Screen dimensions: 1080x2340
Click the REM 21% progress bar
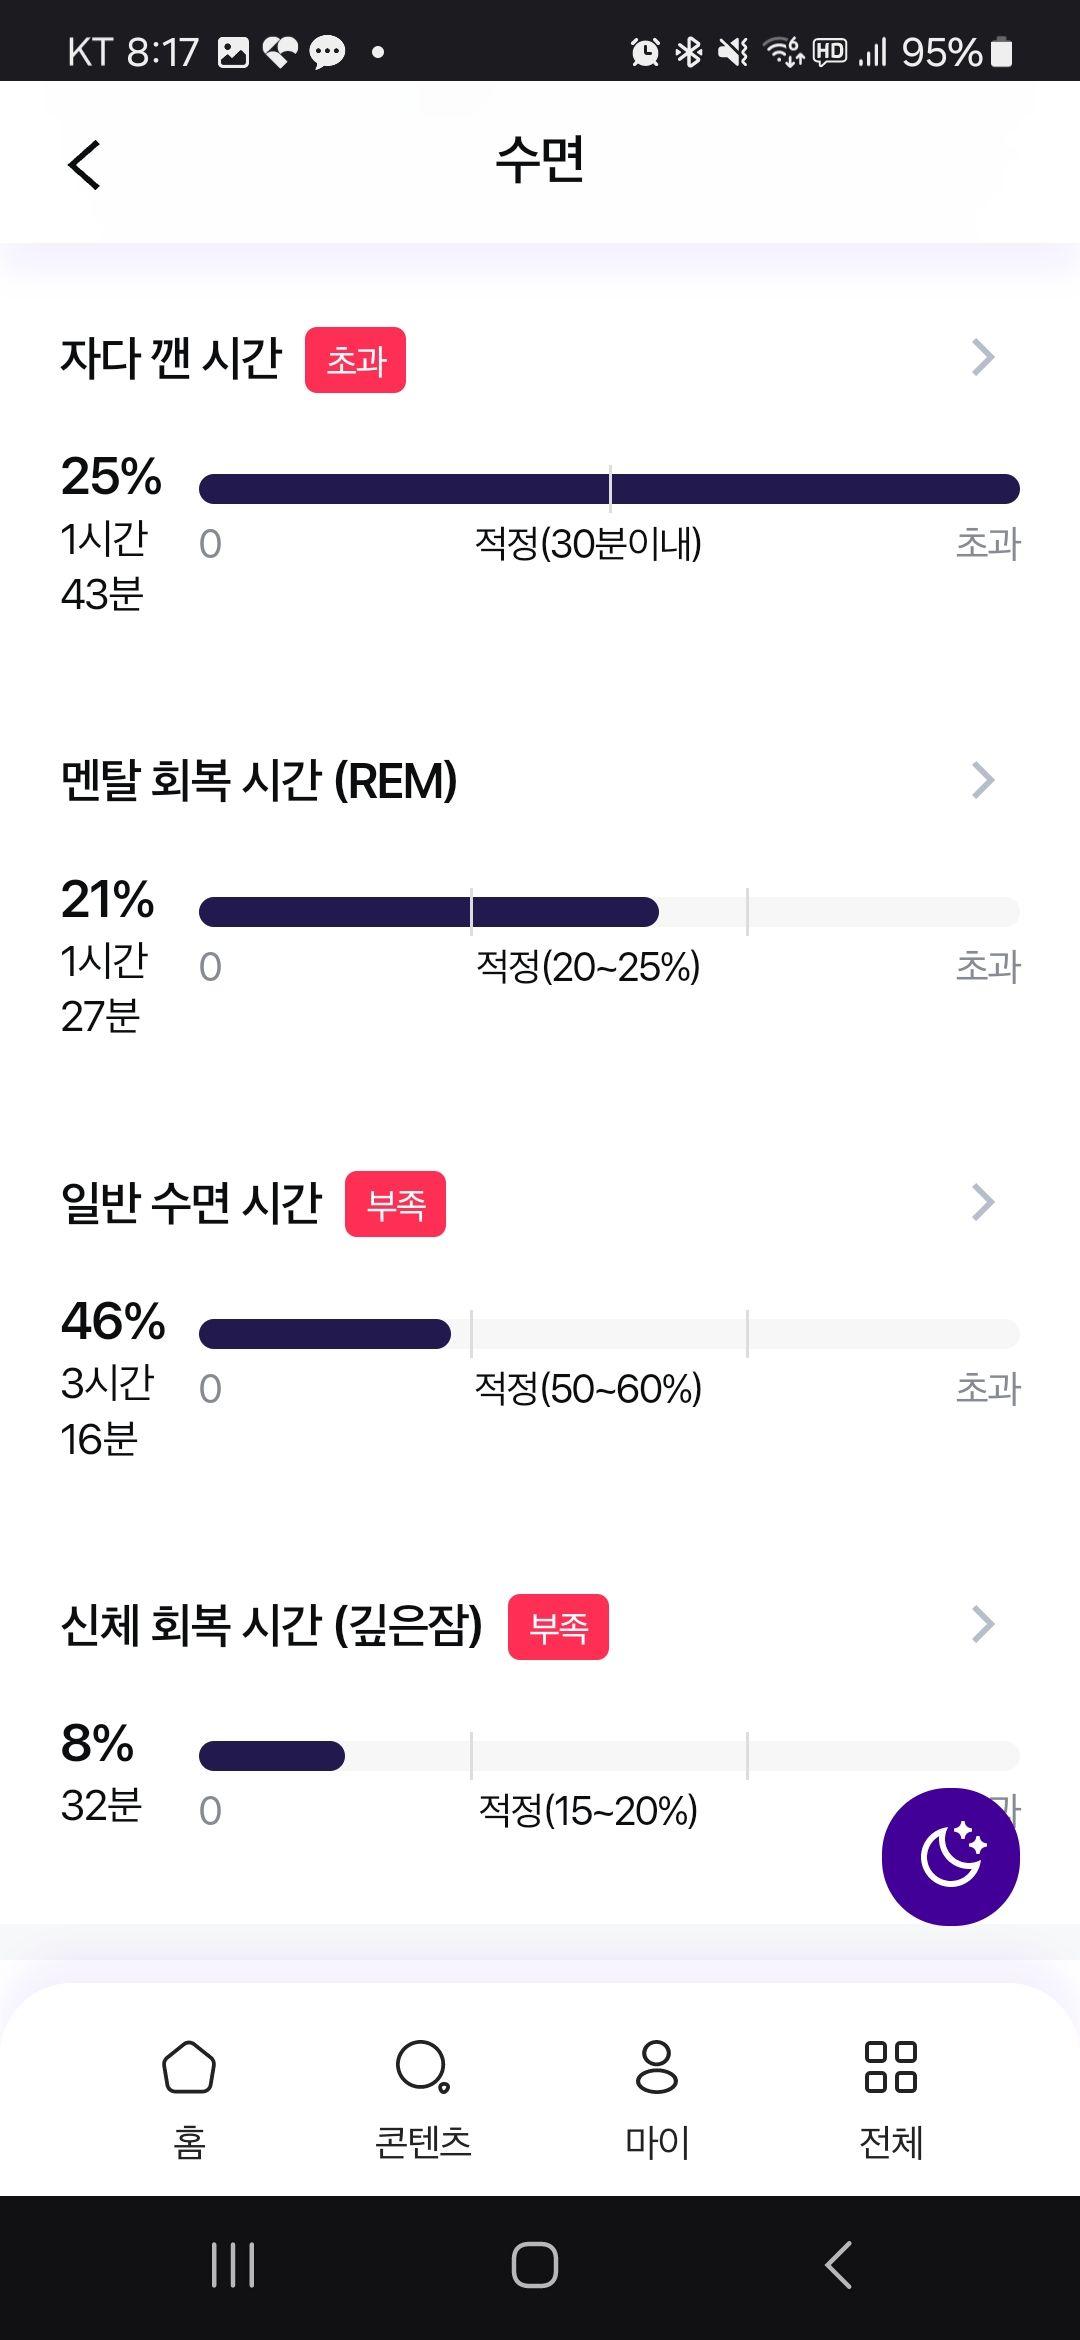609,912
